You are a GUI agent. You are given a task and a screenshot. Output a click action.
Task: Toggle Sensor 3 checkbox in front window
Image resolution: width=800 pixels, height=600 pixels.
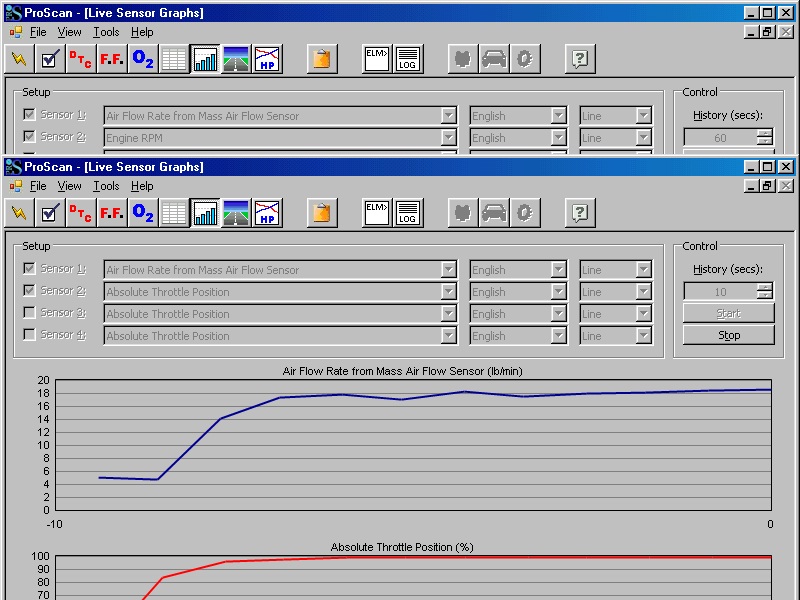coord(29,313)
